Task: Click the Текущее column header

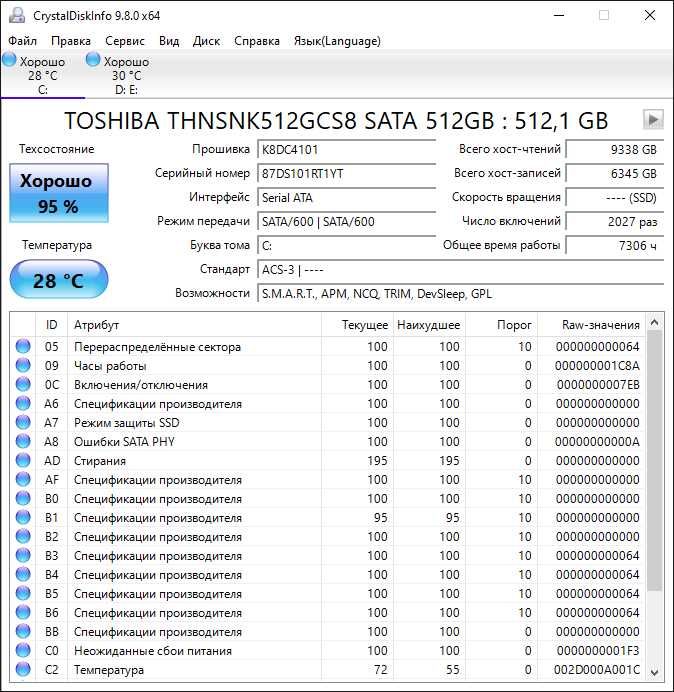Action: click(357, 325)
